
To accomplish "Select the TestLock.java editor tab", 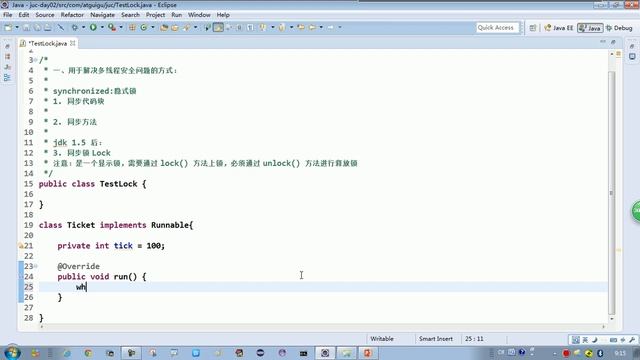I will click(x=47, y=43).
